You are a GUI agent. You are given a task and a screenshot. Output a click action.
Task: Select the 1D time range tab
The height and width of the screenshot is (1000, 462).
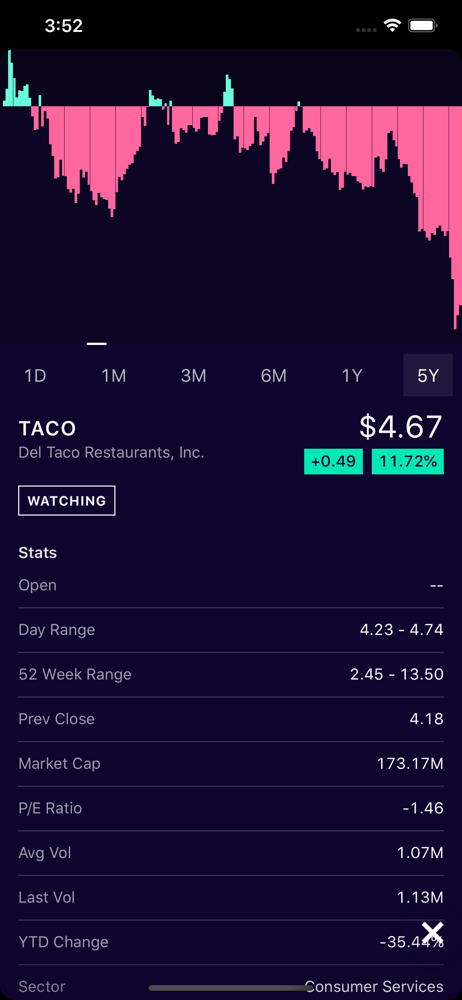[35, 376]
